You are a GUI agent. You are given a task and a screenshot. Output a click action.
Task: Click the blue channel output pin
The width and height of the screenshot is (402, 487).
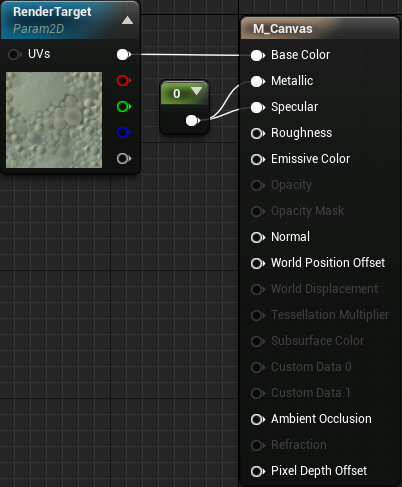coord(124,133)
